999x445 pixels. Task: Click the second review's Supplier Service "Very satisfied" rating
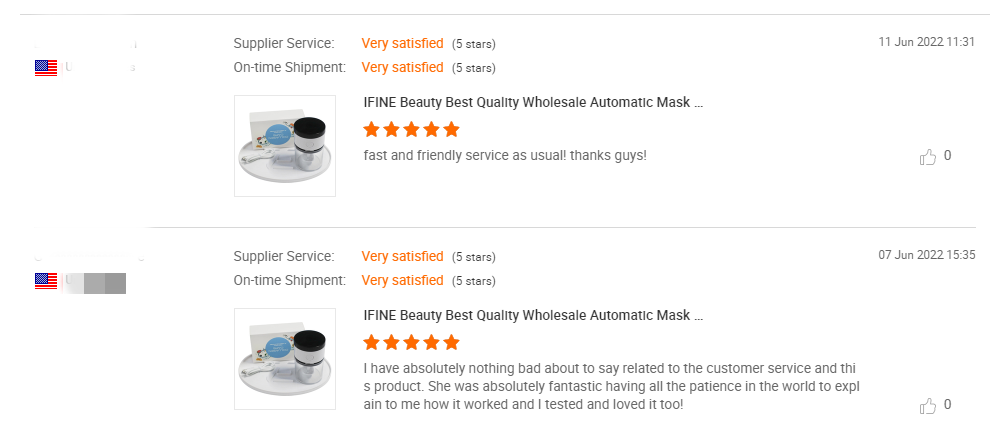click(402, 256)
